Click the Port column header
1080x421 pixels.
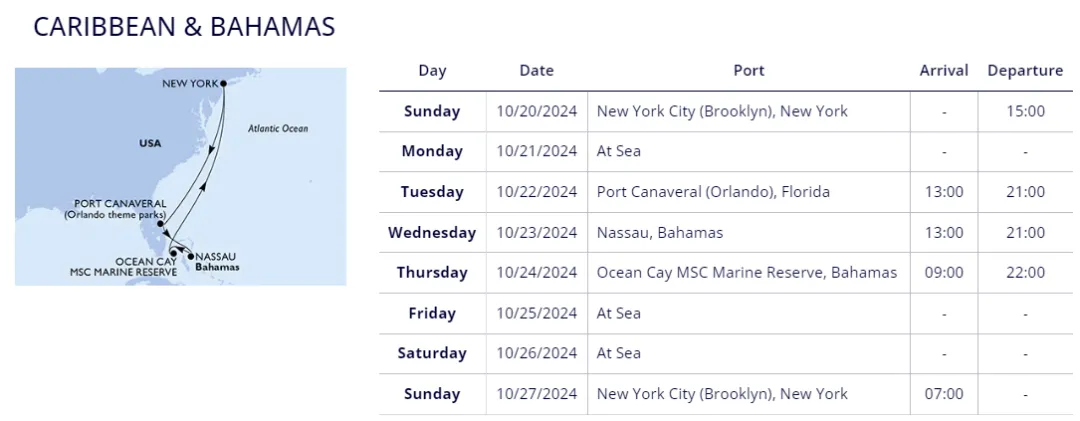tap(749, 70)
